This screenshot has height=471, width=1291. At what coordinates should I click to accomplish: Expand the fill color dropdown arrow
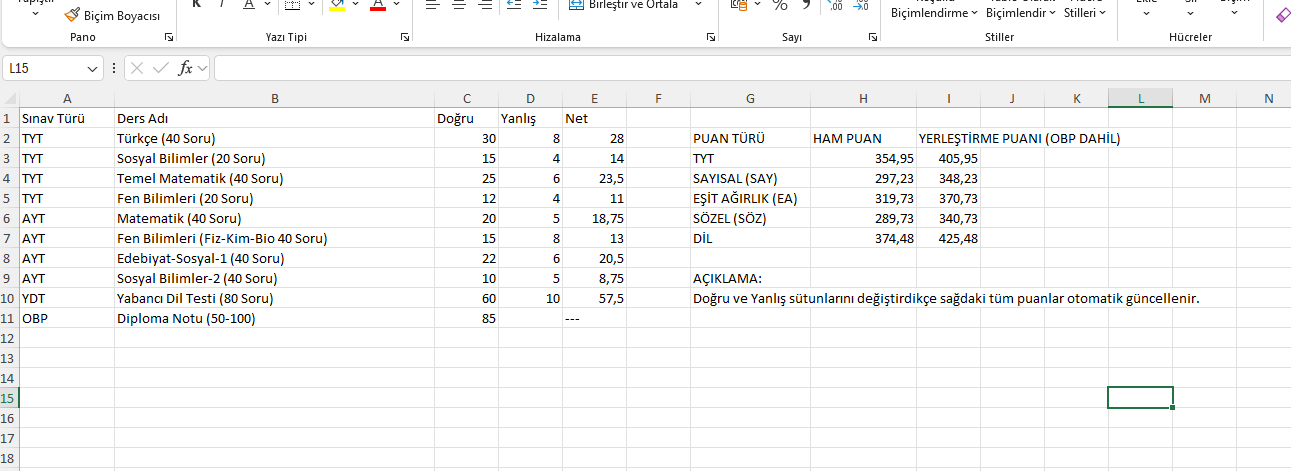click(x=355, y=5)
